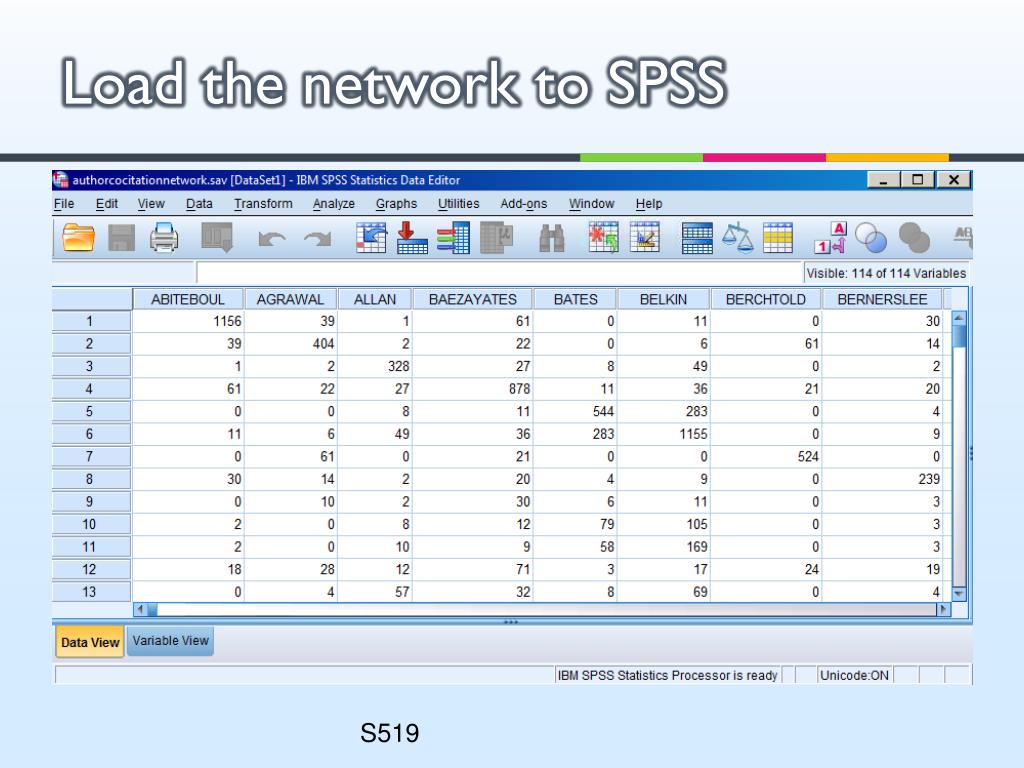Toggle Value Labels icon
1024x768 pixels.
coord(831,237)
